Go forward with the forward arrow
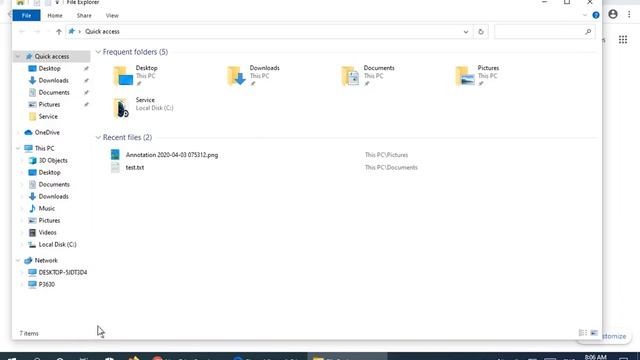 [x=37, y=31]
